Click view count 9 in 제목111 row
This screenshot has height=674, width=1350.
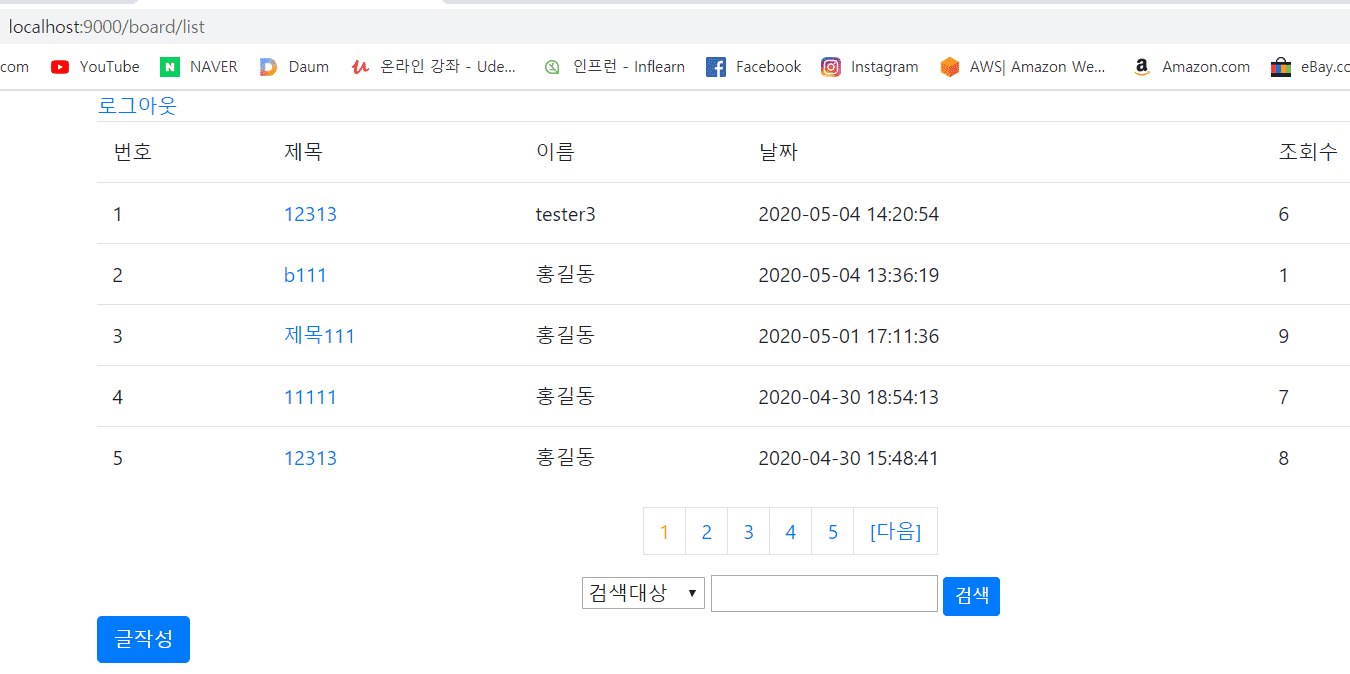1284,336
